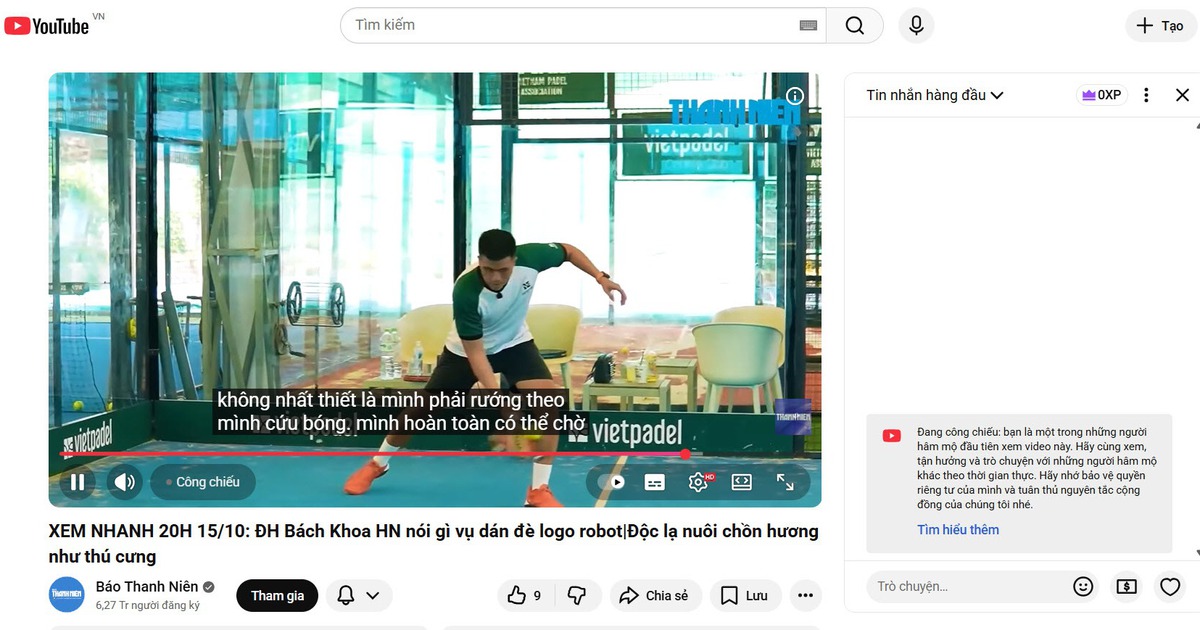The image size is (1200, 630).
Task: Mute the video volume speaker icon
Action: click(x=124, y=483)
